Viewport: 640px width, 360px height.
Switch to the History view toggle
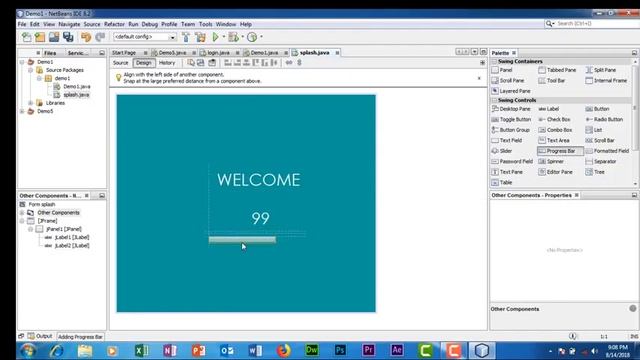pos(167,63)
